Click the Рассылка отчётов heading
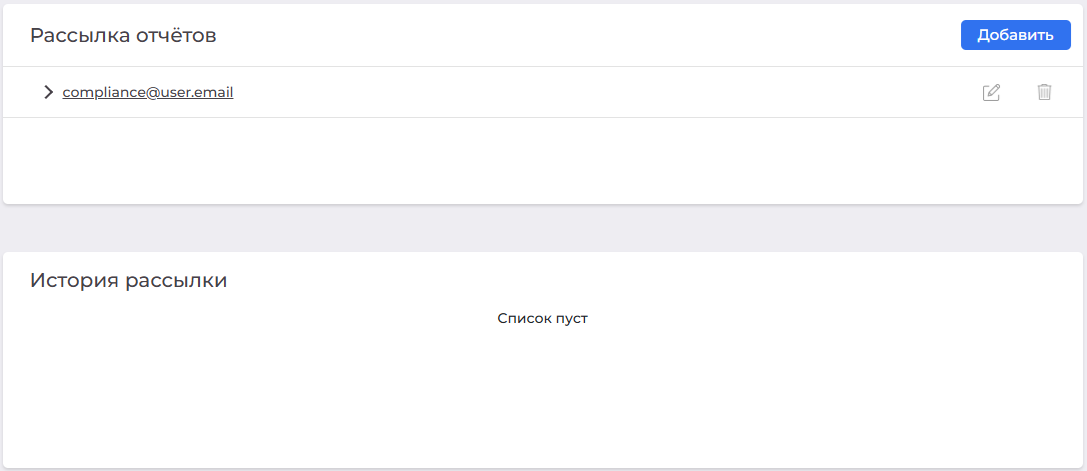Viewport: 1087px width, 471px height. click(123, 35)
